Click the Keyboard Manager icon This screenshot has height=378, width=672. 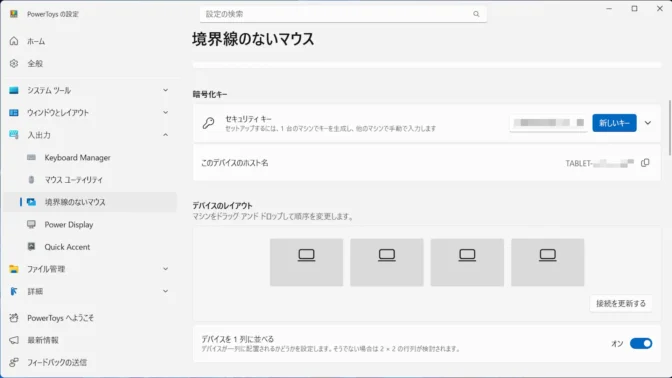point(31,157)
